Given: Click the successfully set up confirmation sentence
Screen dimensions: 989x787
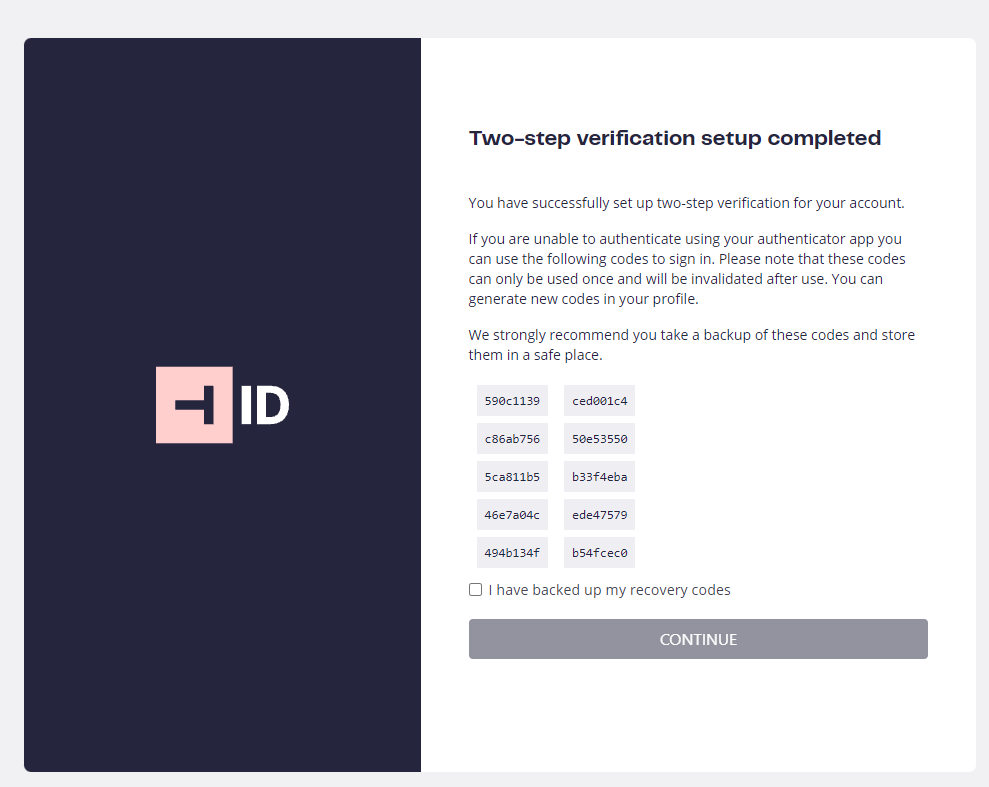Looking at the screenshot, I should 686,203.
